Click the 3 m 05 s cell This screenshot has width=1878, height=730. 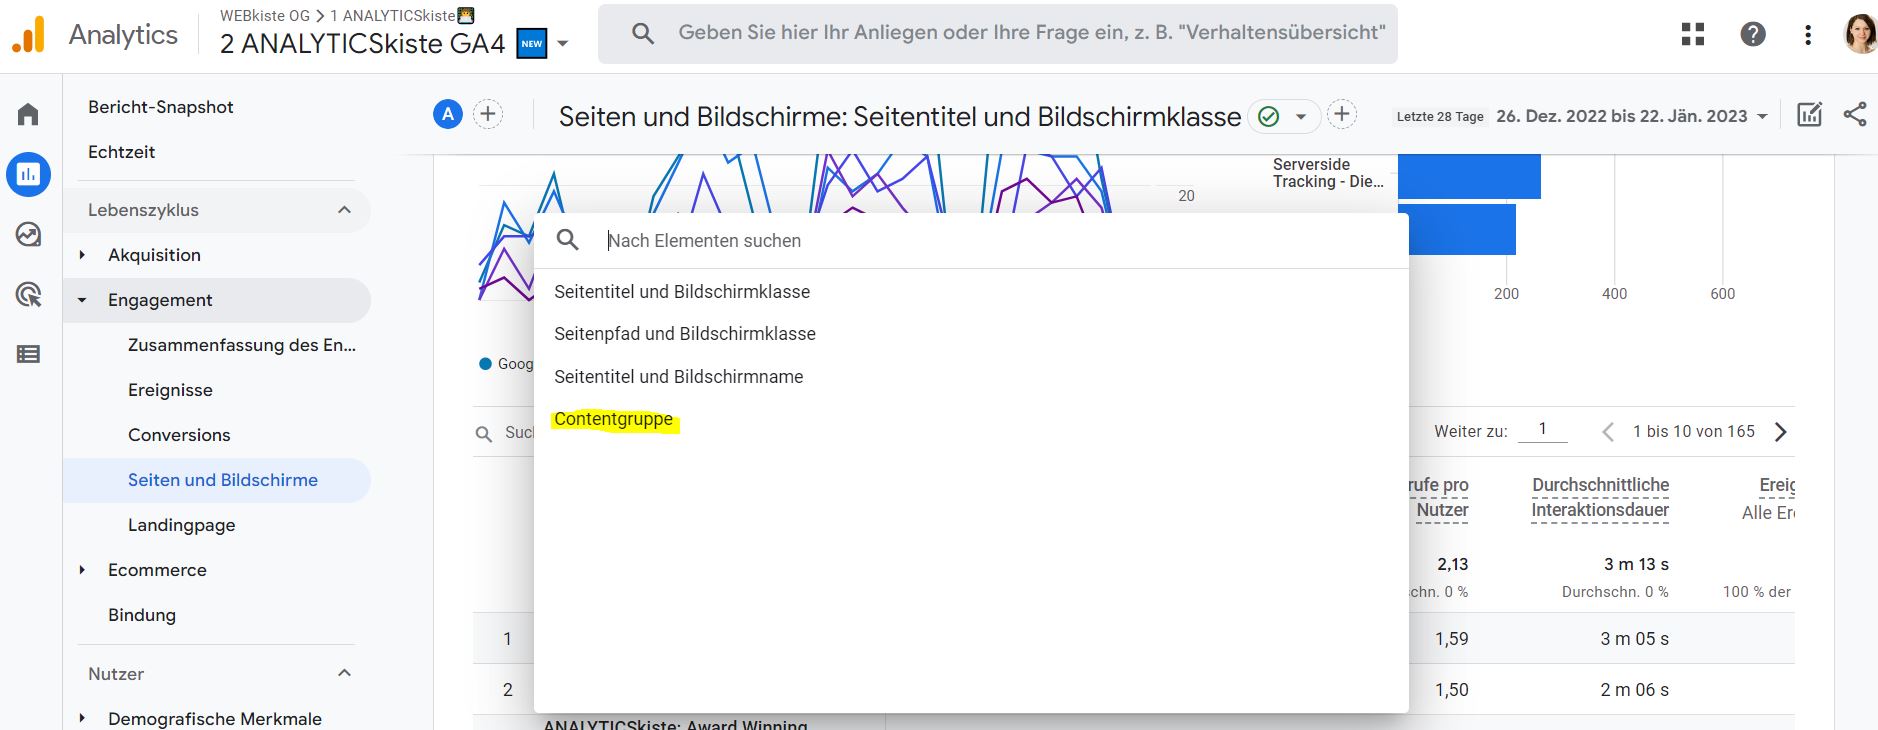tap(1634, 639)
